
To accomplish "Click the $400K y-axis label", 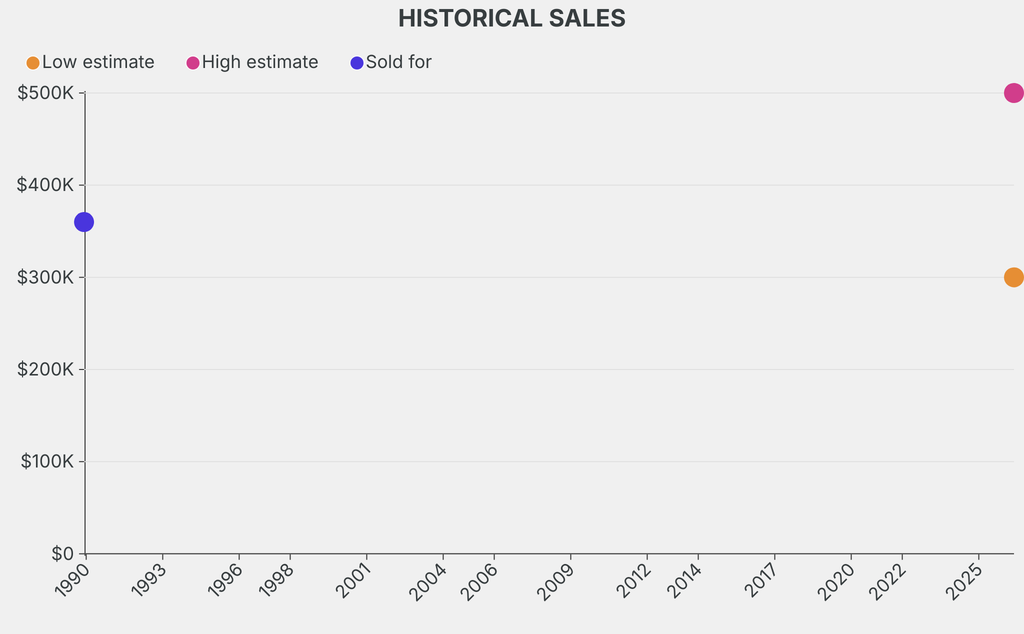I will [x=46, y=185].
